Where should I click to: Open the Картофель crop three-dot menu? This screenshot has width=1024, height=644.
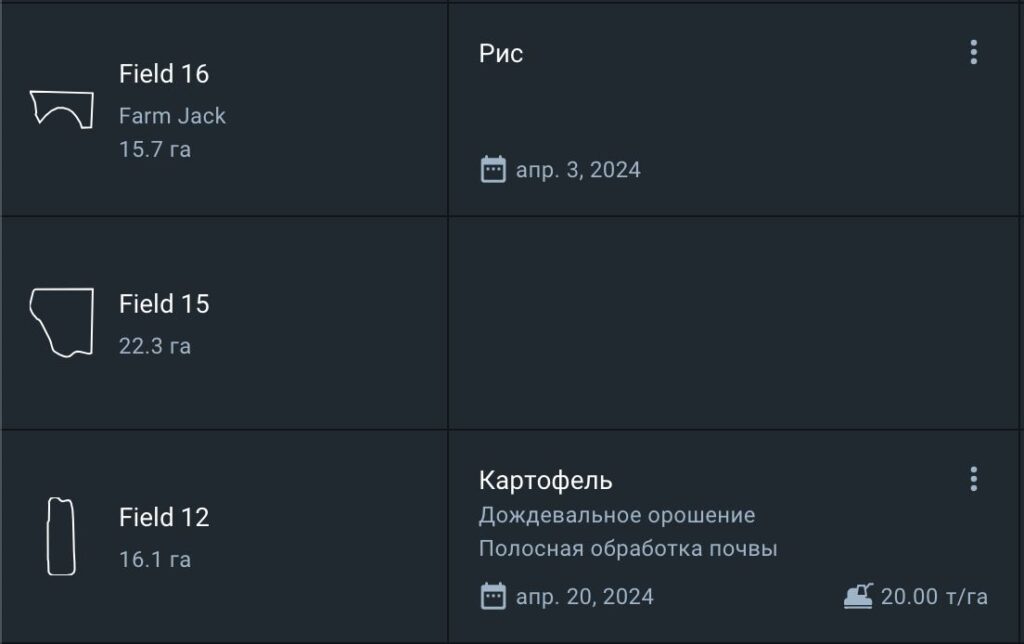click(x=974, y=479)
